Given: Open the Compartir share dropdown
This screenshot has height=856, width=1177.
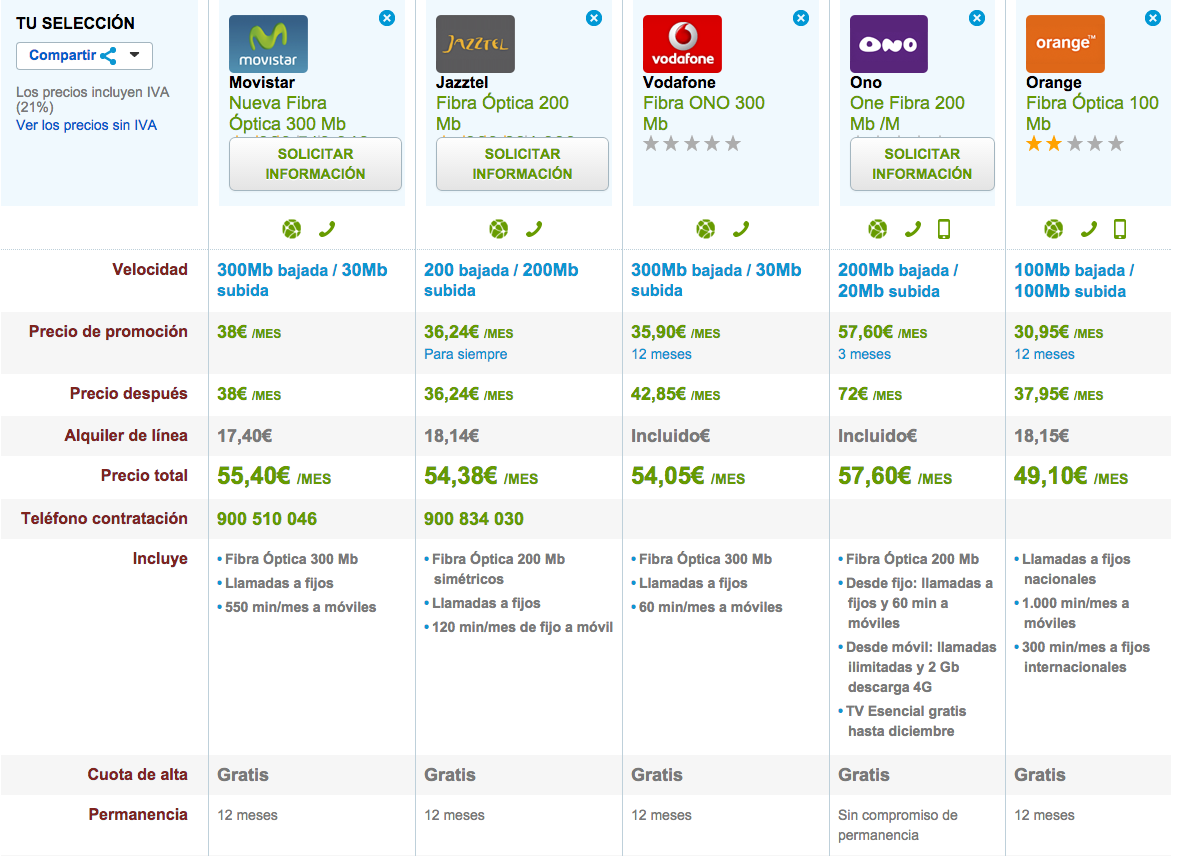Looking at the screenshot, I should [x=84, y=56].
